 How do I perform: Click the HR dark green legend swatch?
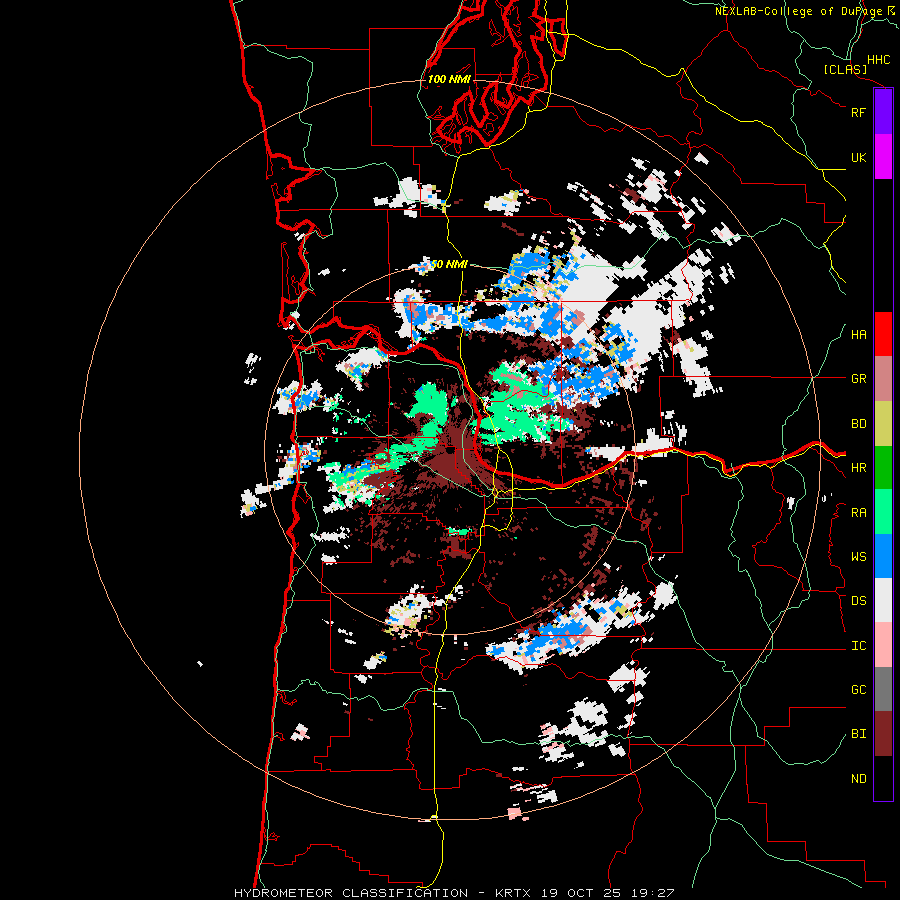tap(883, 468)
